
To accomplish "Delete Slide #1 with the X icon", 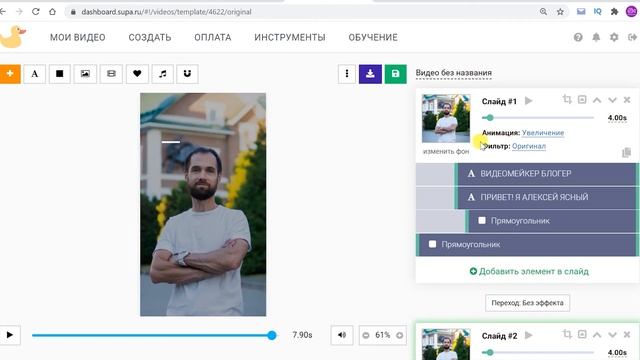I will 627,100.
